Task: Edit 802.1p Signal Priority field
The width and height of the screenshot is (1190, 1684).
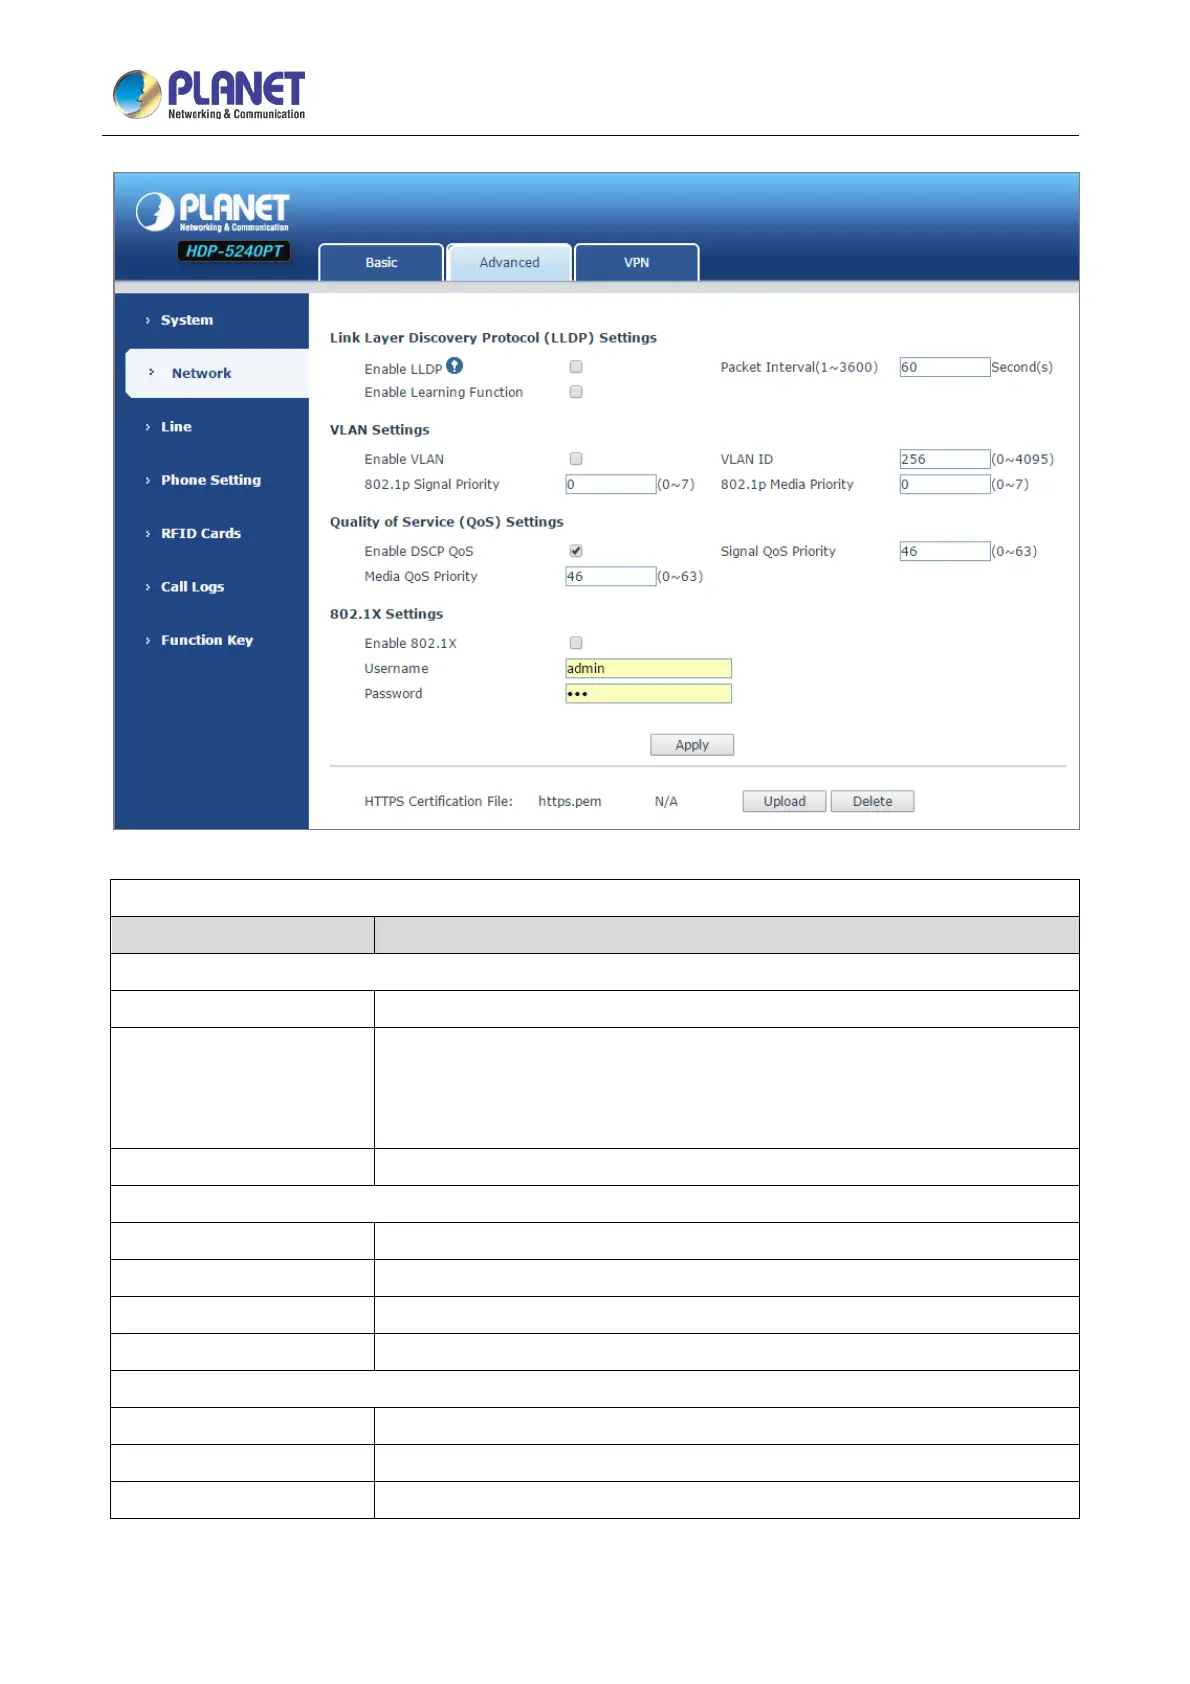Action: [610, 484]
